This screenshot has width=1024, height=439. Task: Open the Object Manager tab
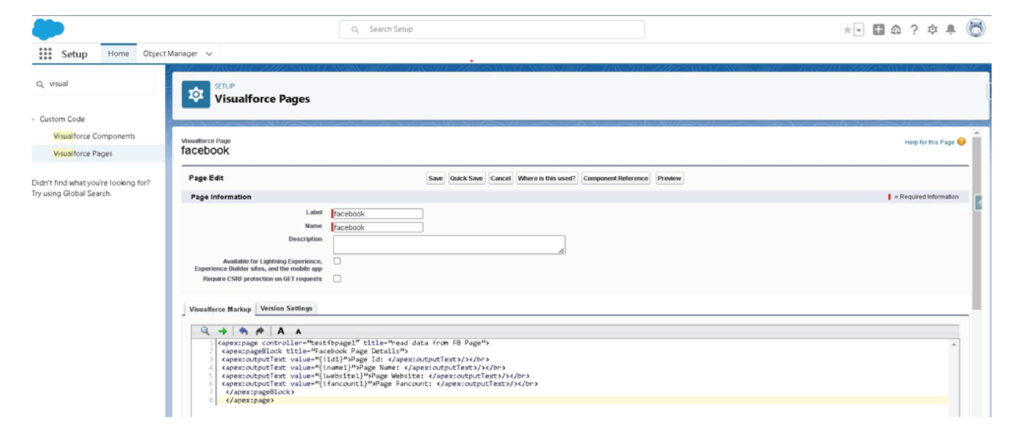pos(170,54)
